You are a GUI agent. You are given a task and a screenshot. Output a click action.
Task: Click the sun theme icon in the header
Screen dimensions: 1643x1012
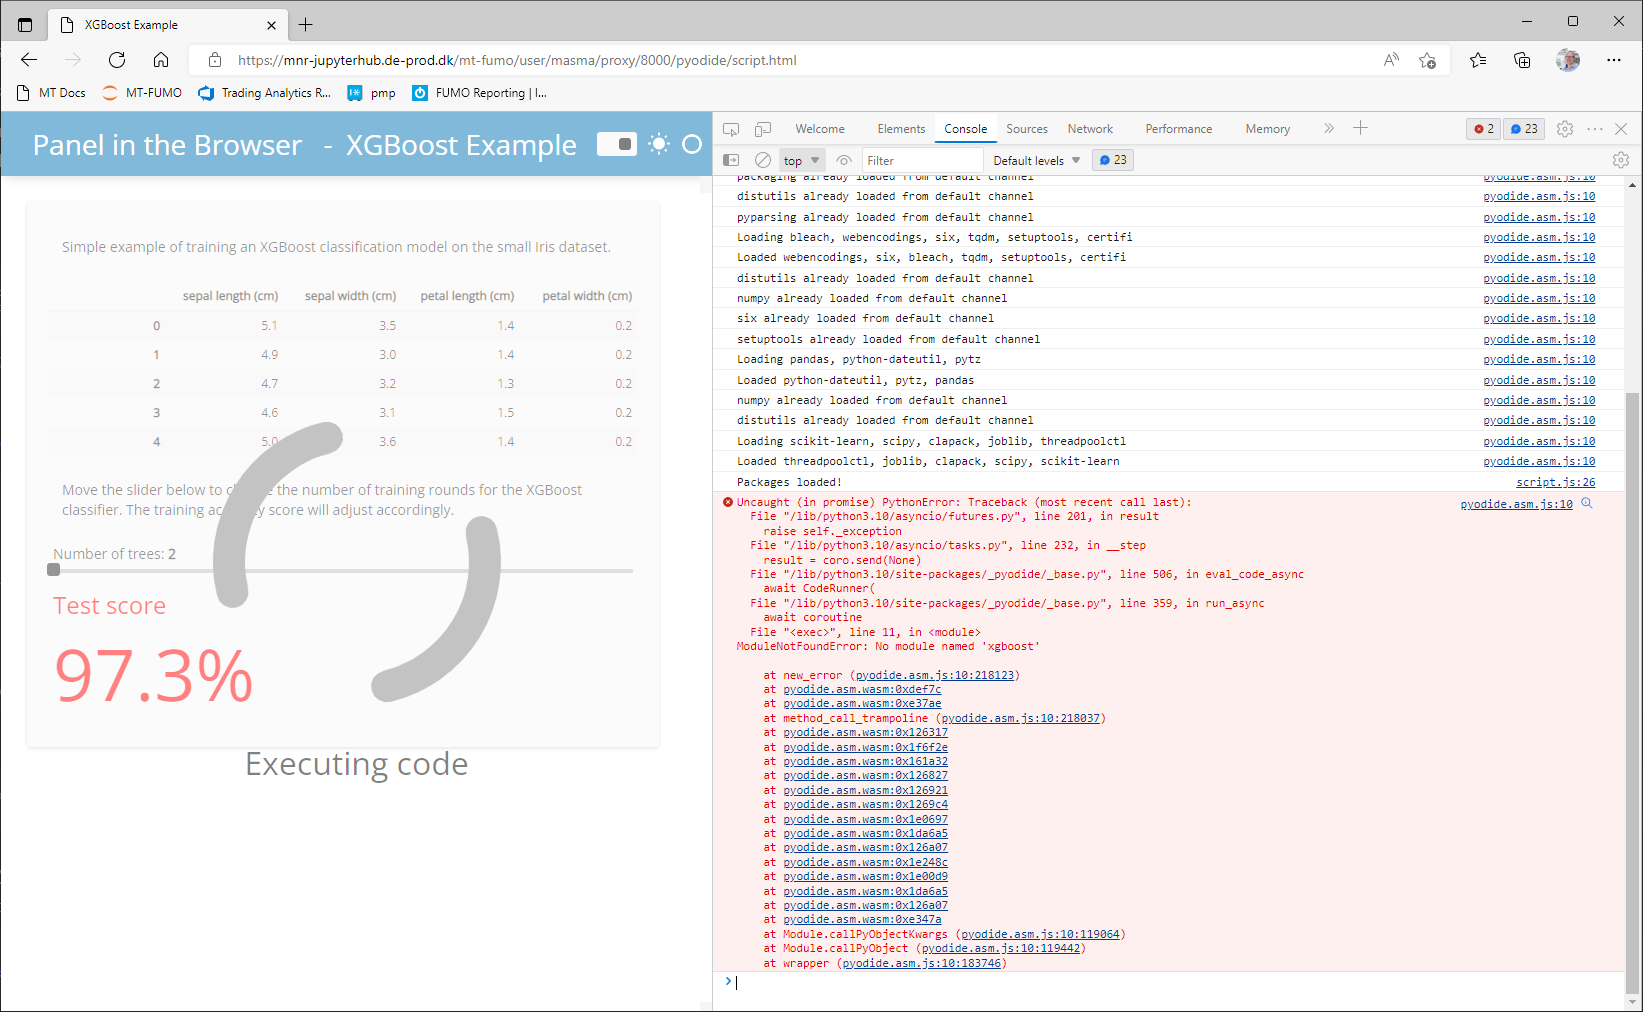[659, 144]
